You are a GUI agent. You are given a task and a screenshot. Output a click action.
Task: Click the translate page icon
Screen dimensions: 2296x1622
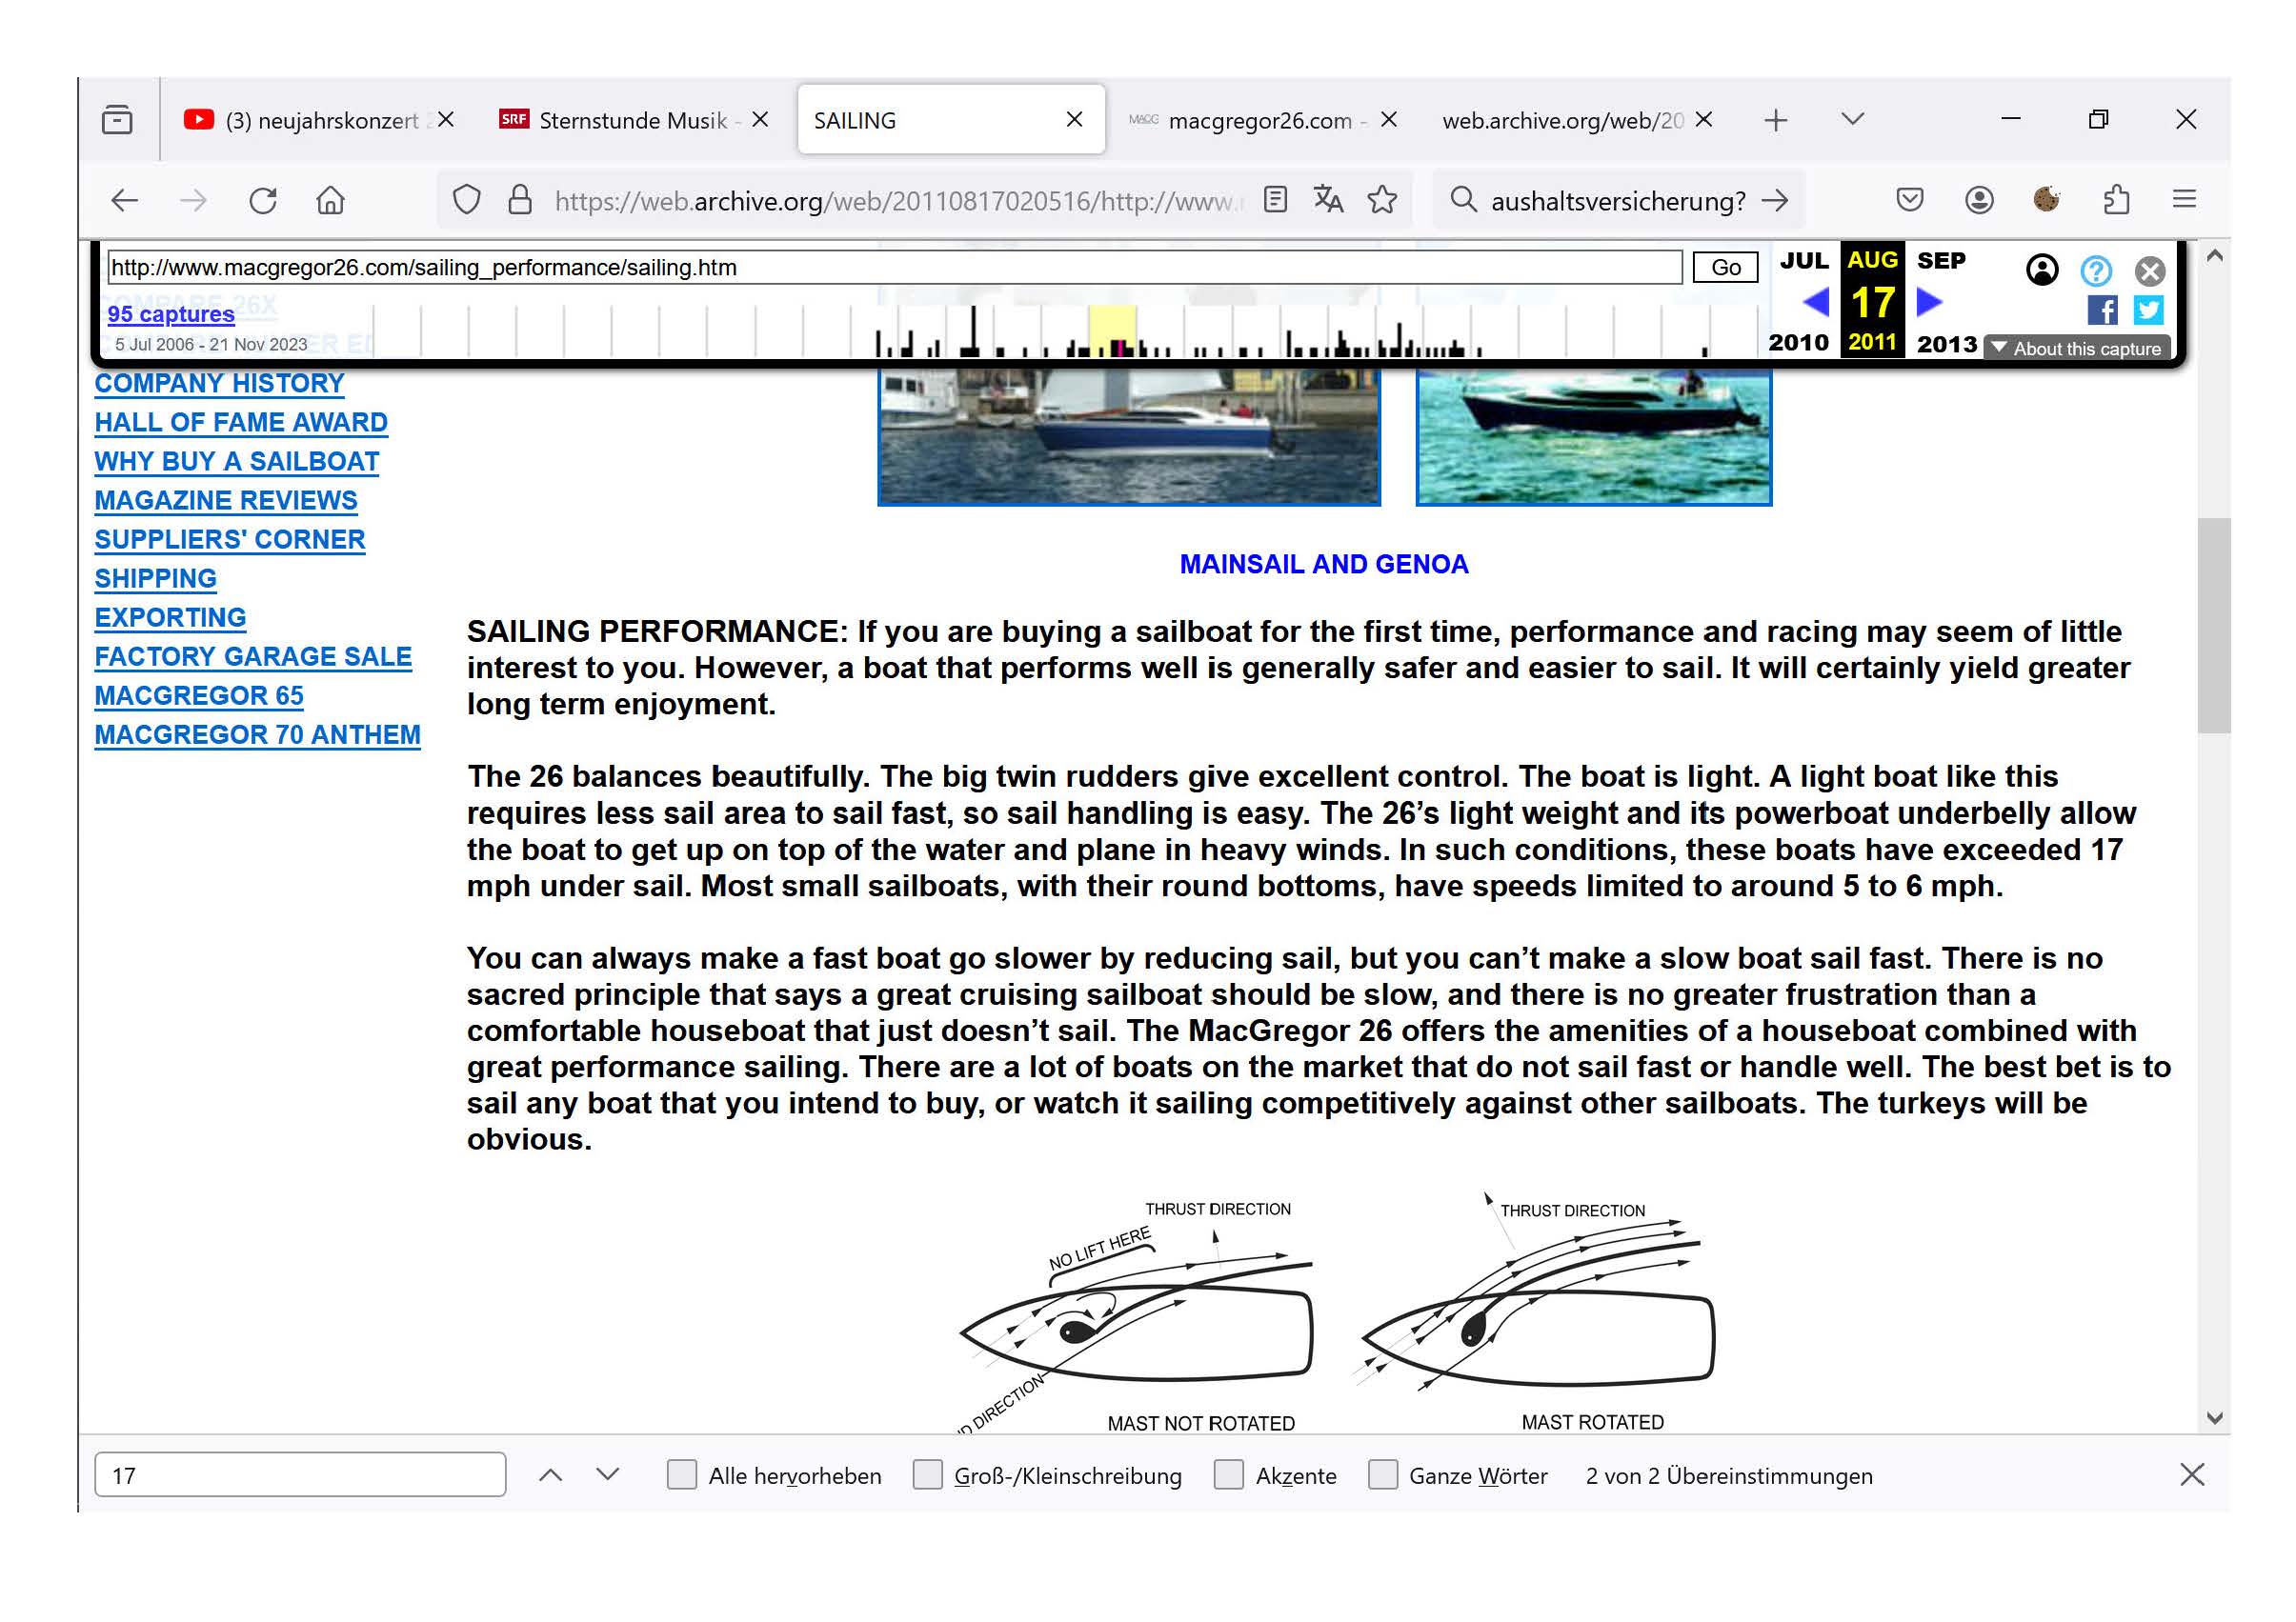(x=1328, y=200)
